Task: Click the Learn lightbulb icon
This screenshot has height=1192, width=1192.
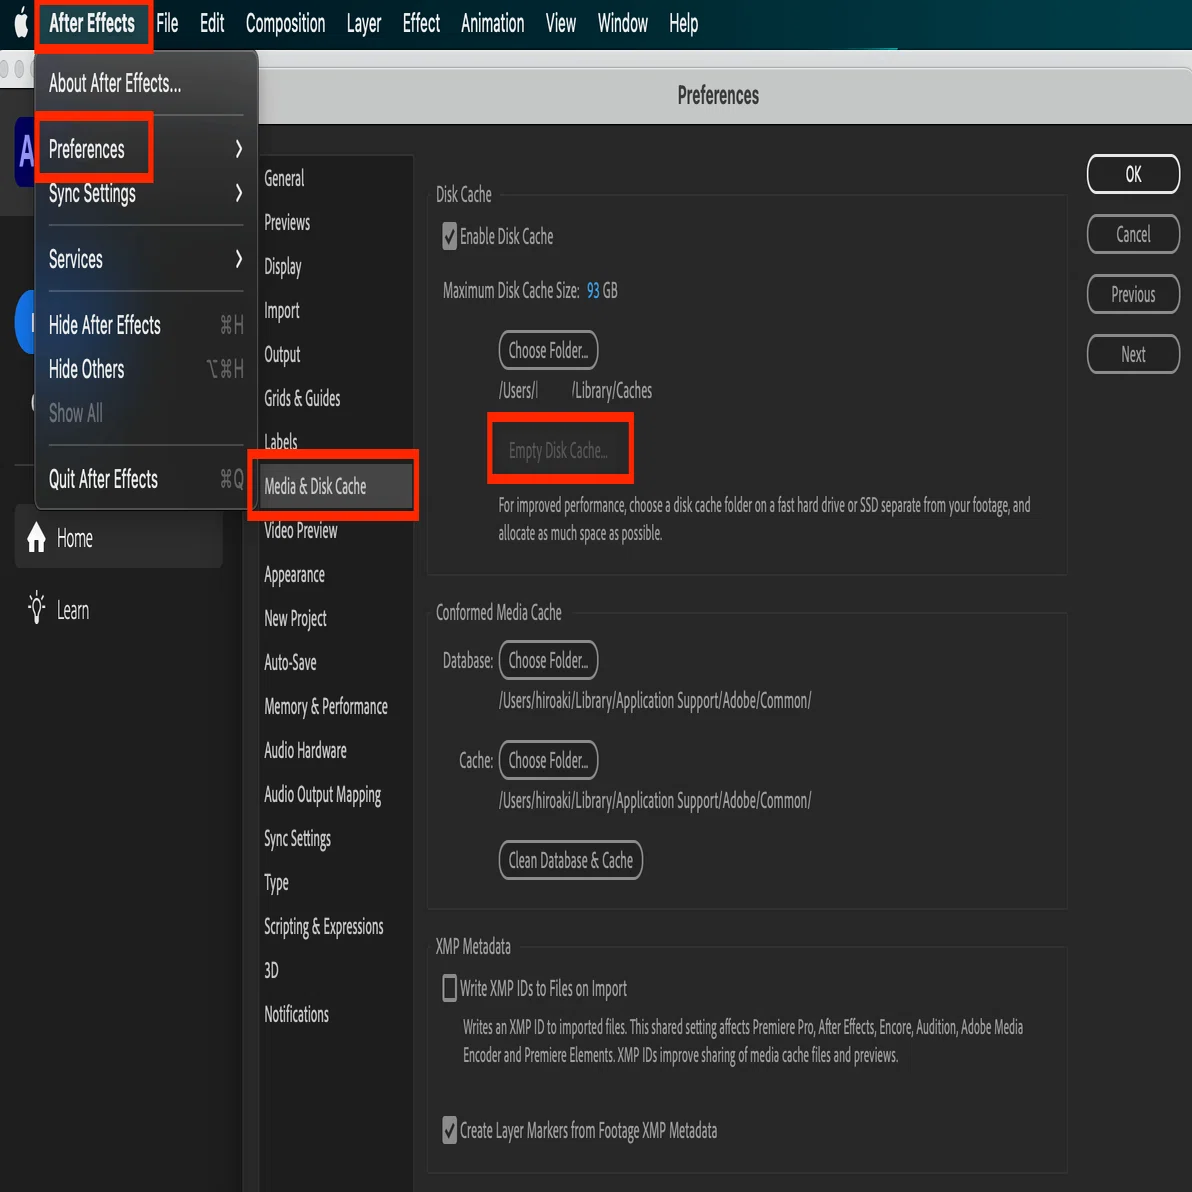Action: pos(36,608)
